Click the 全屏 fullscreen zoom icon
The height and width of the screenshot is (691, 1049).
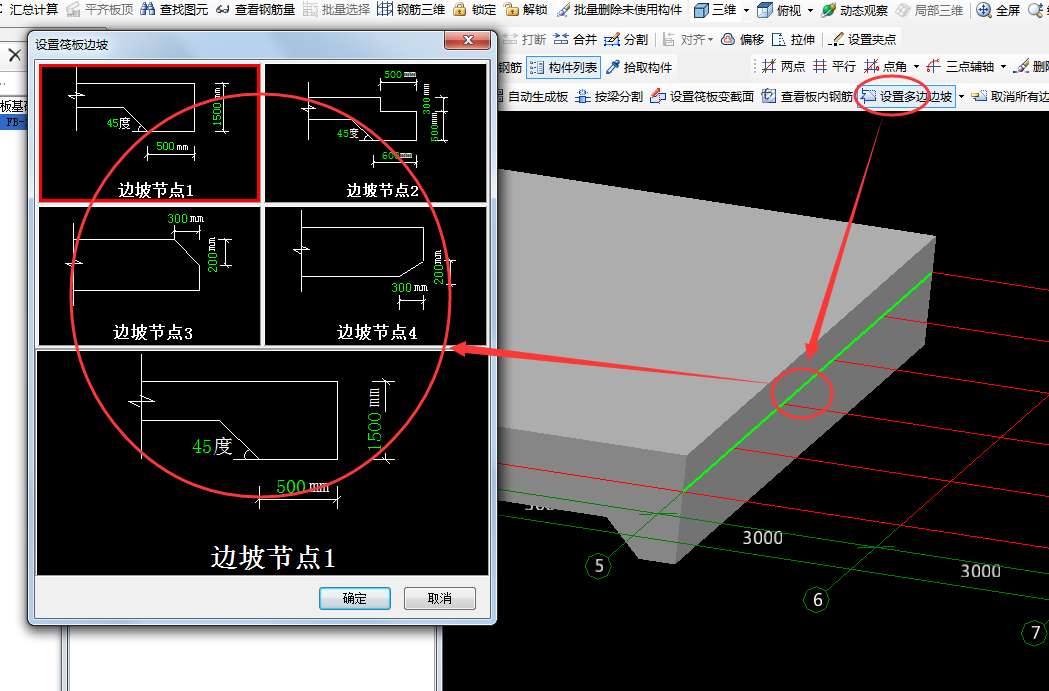pyautogui.click(x=983, y=10)
